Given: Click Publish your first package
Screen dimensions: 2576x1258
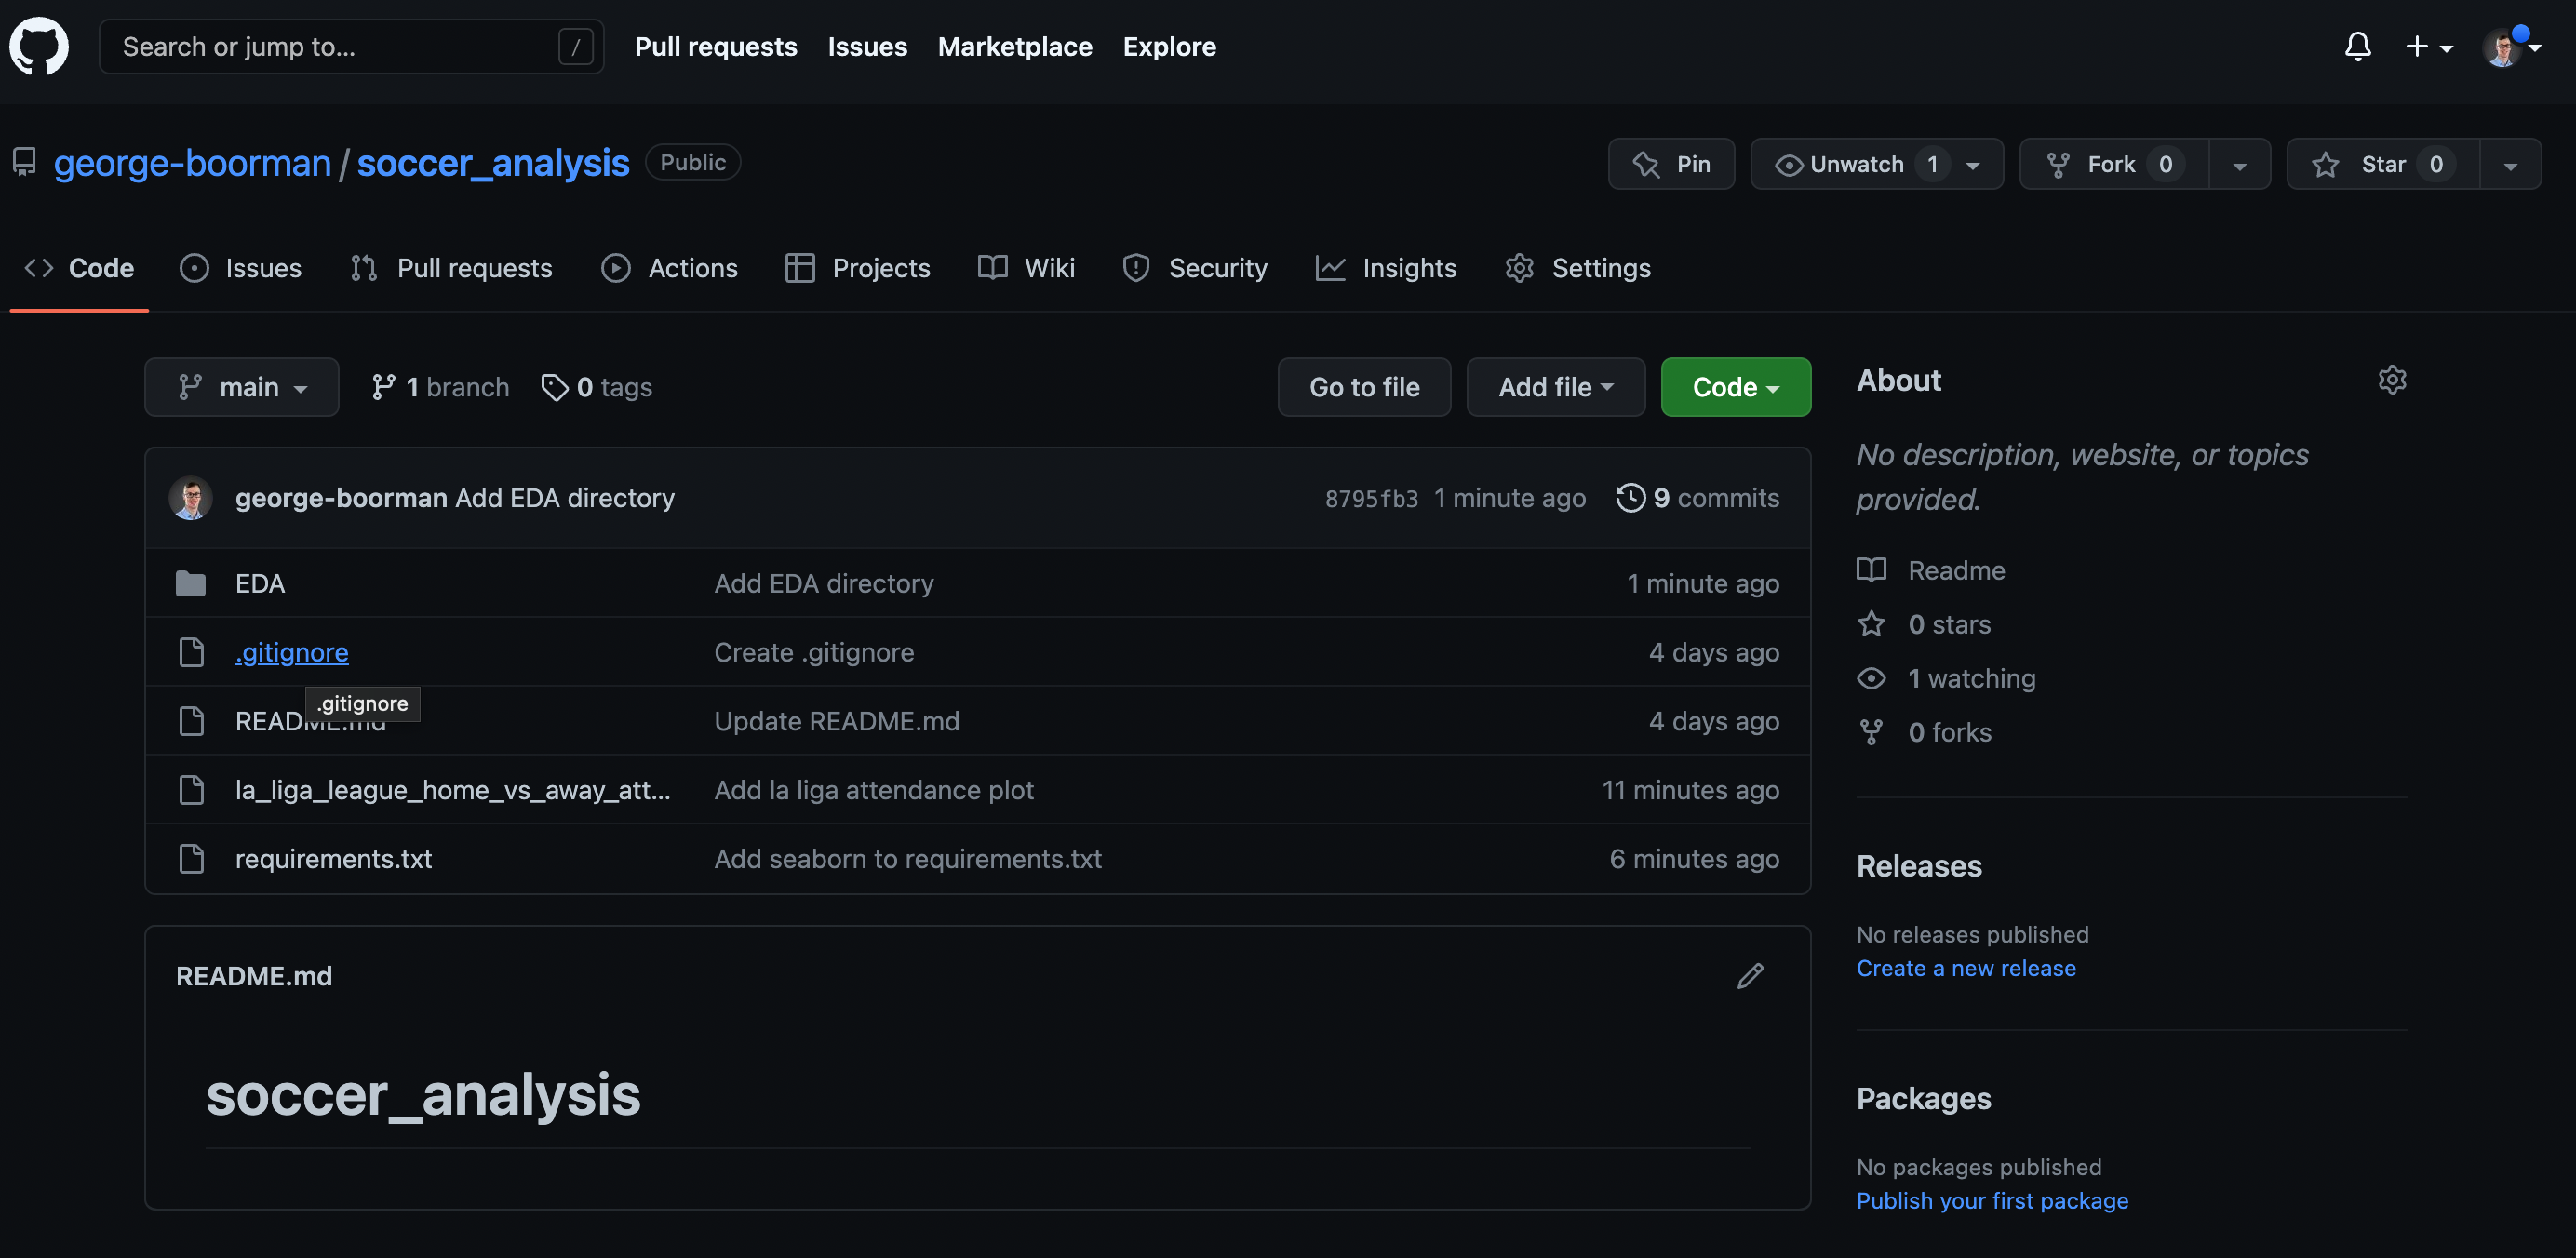Looking at the screenshot, I should [x=1992, y=1200].
